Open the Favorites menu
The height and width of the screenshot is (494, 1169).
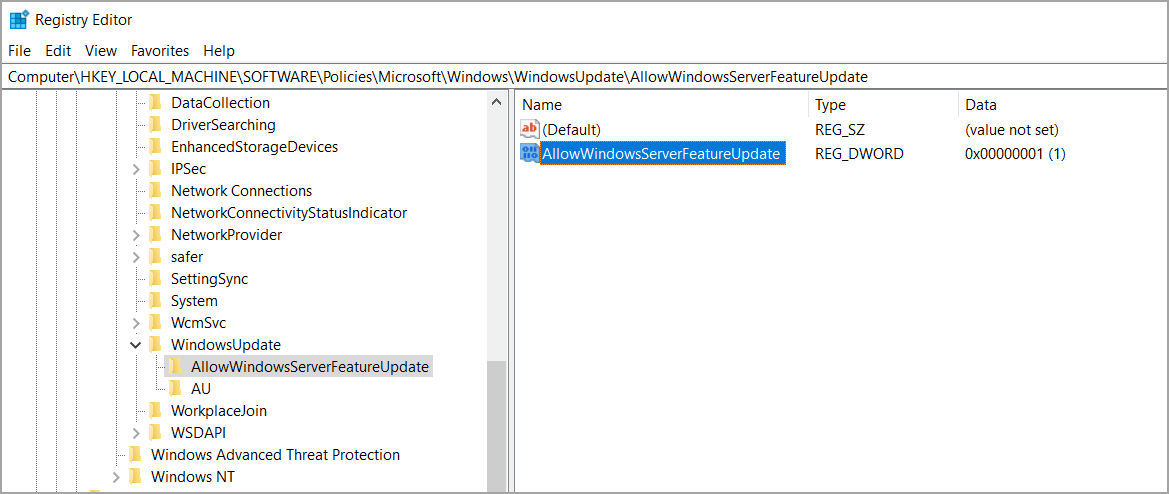click(x=160, y=51)
